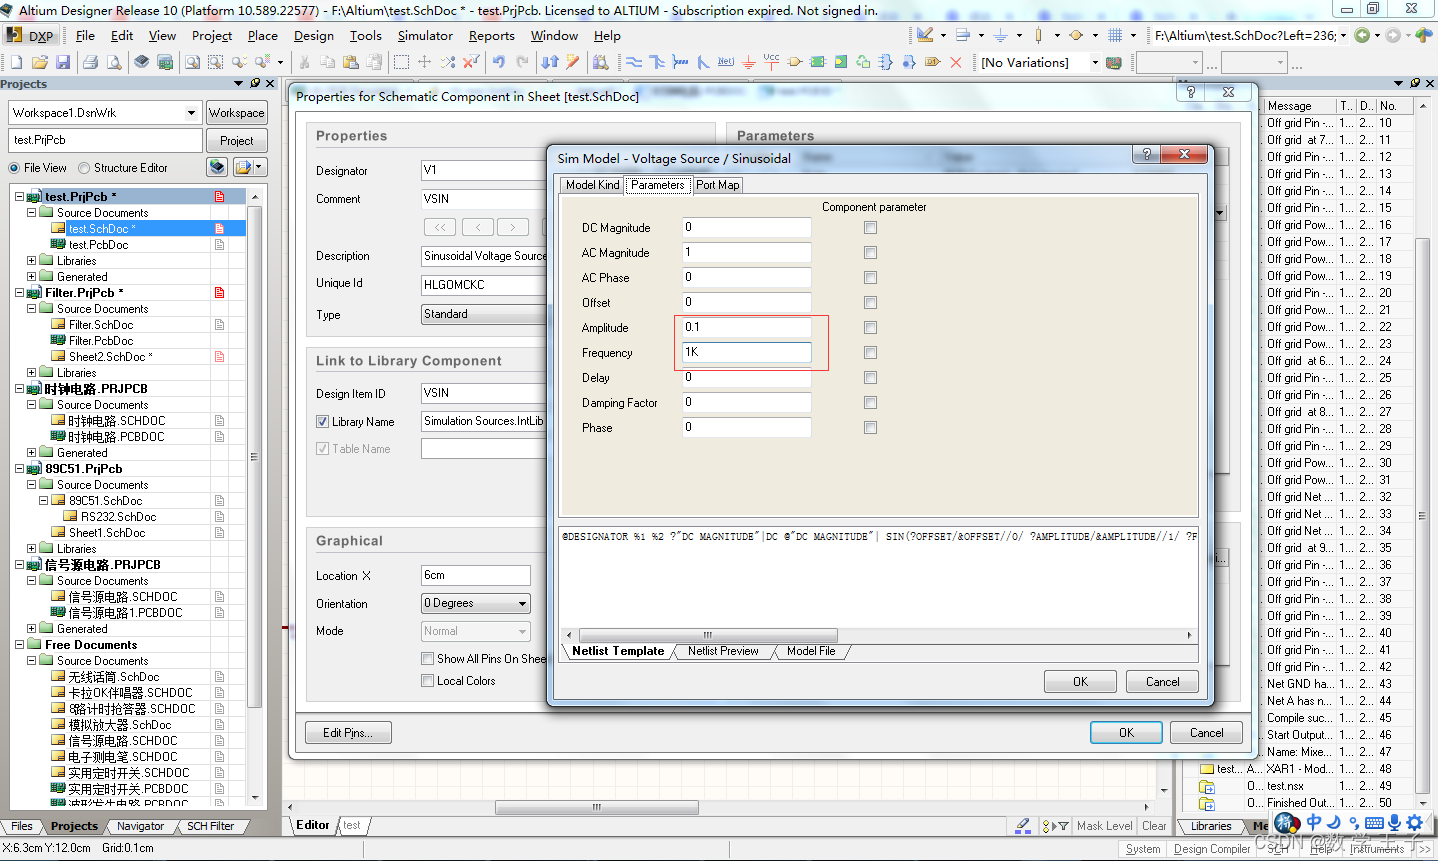Open the Orientation 0 Degrees dropdown
Screen dimensions: 1438x861
coord(522,604)
